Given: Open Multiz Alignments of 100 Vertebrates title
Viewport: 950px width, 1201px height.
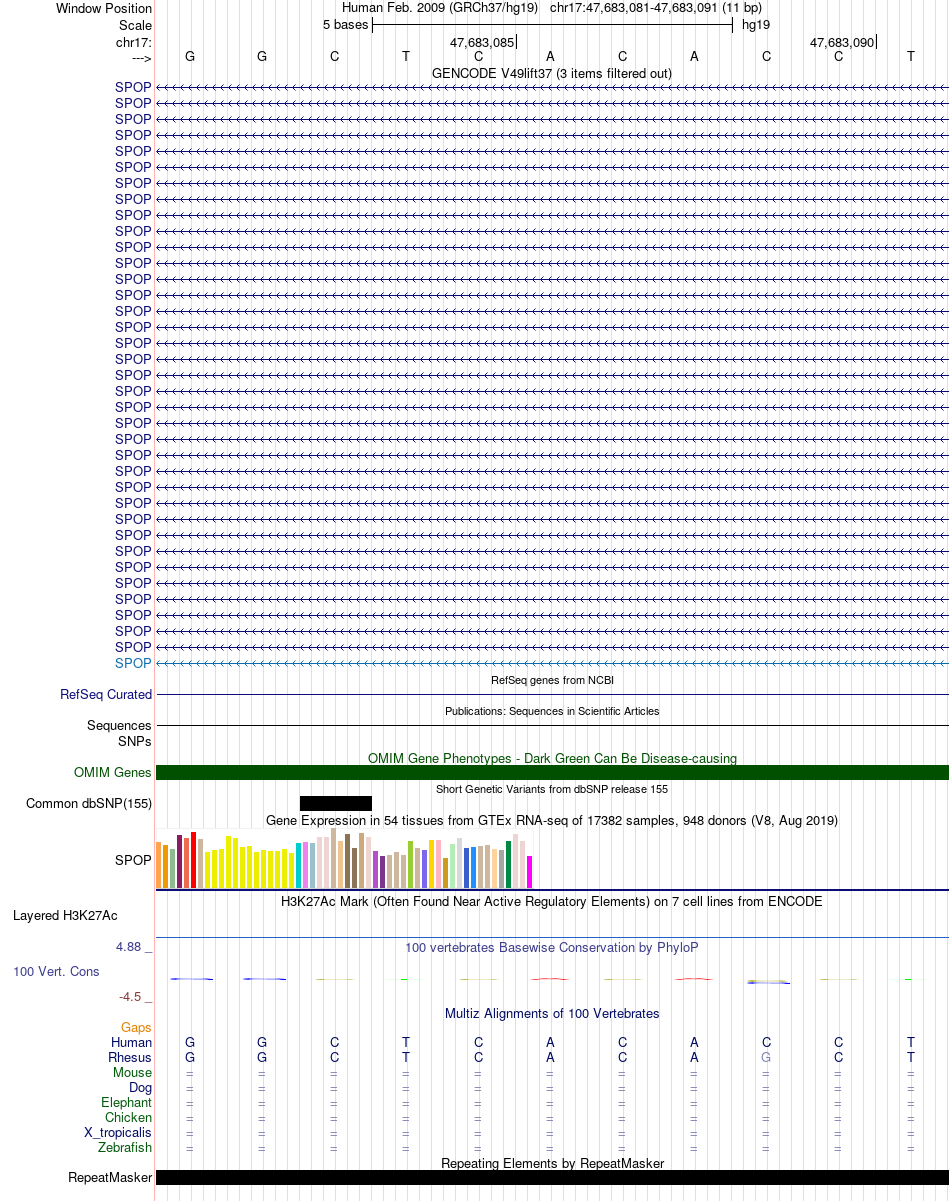Looking at the screenshot, I should 552,1013.
